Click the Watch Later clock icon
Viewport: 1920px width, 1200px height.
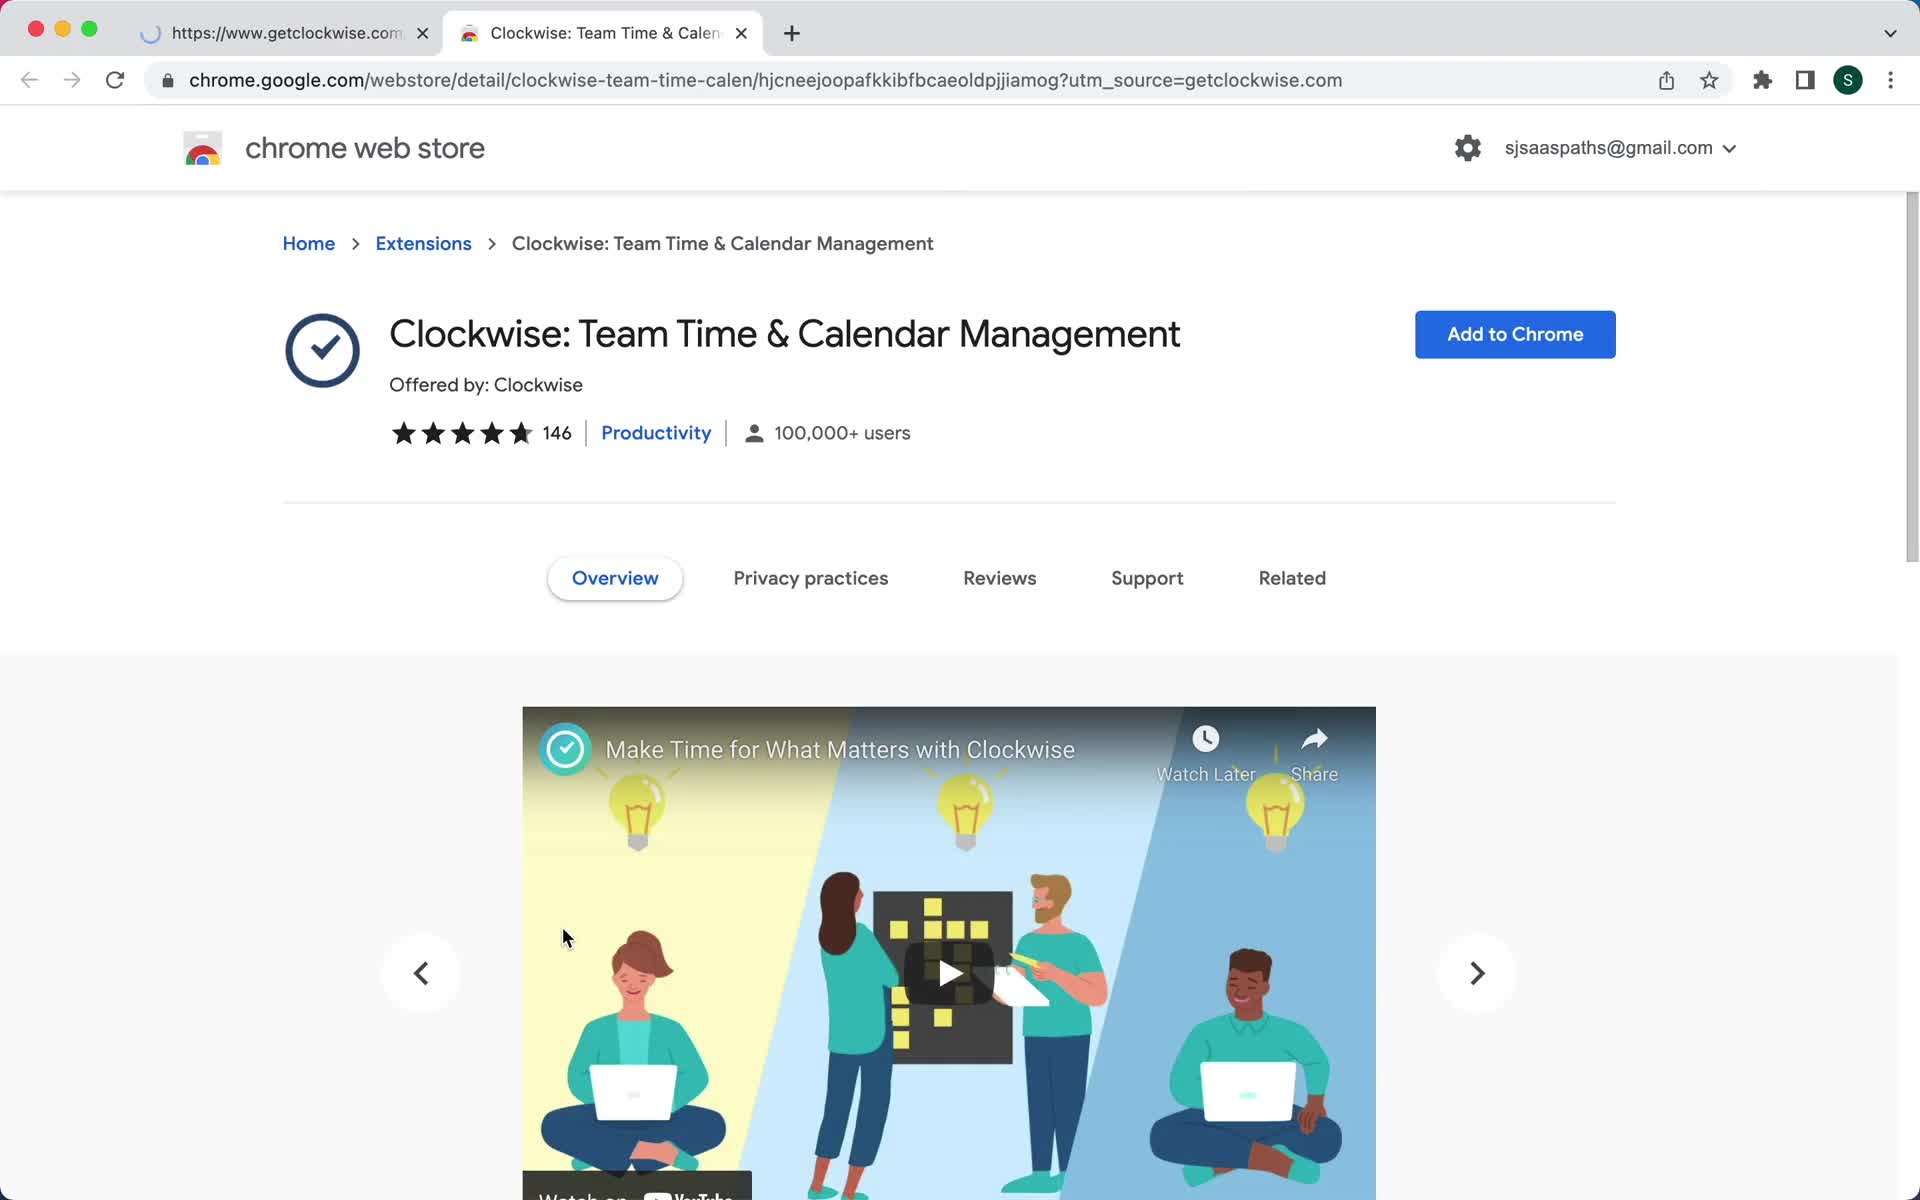tap(1206, 739)
